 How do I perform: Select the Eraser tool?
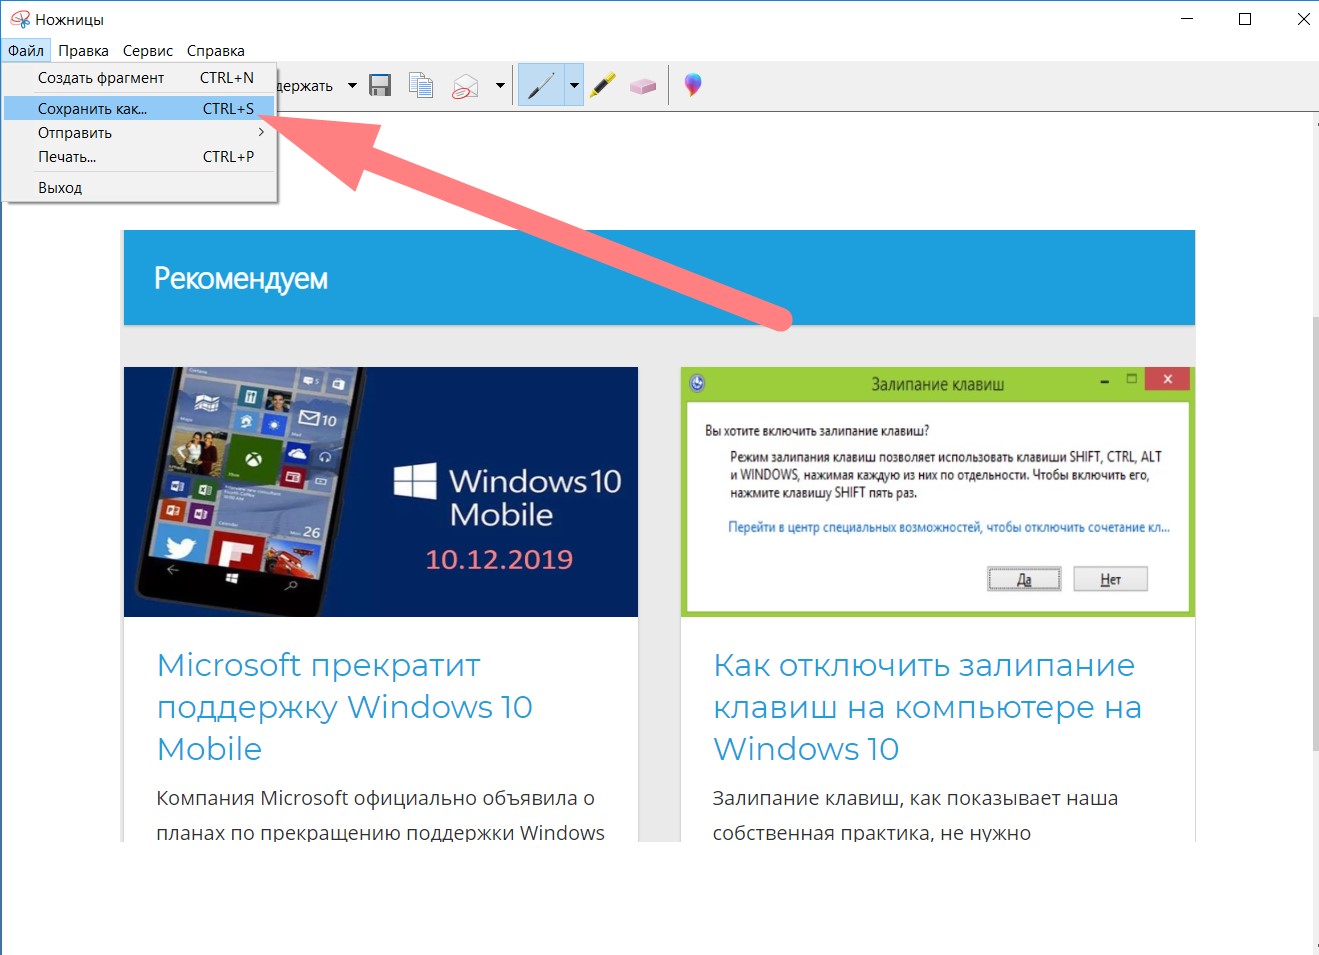[x=643, y=86]
